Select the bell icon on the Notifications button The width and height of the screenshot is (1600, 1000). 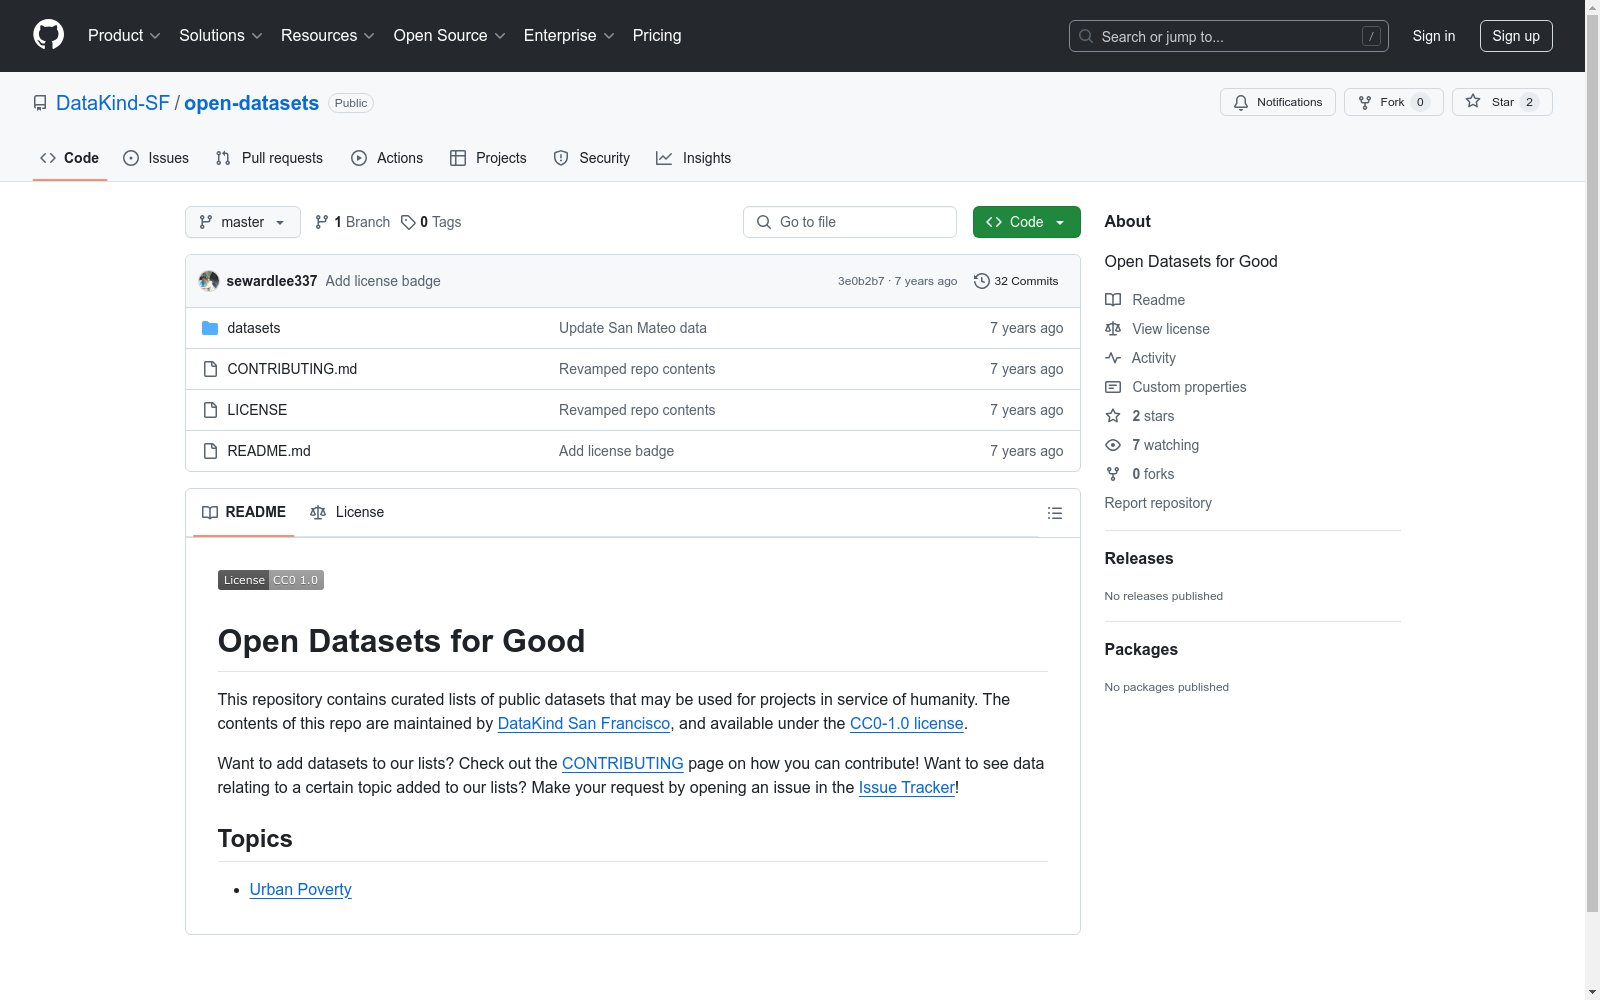1241,102
